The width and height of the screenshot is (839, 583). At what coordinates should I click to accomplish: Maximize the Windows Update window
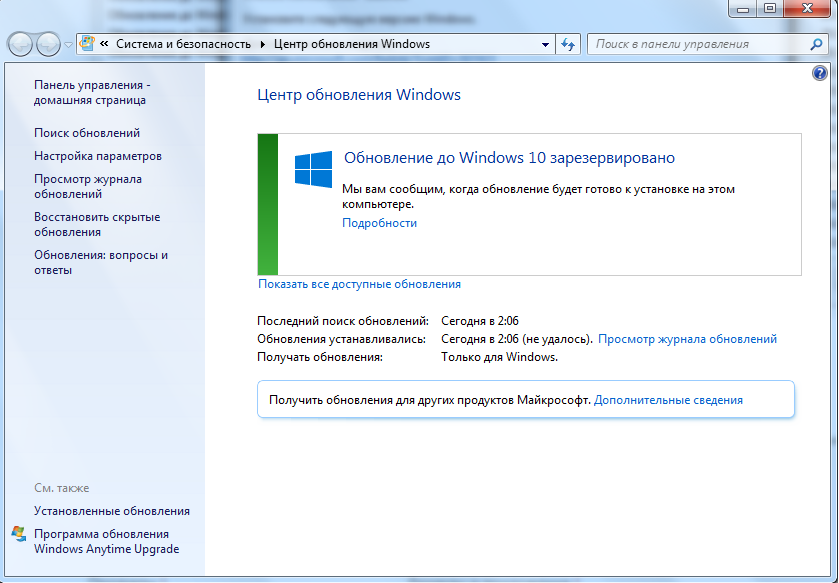770,9
